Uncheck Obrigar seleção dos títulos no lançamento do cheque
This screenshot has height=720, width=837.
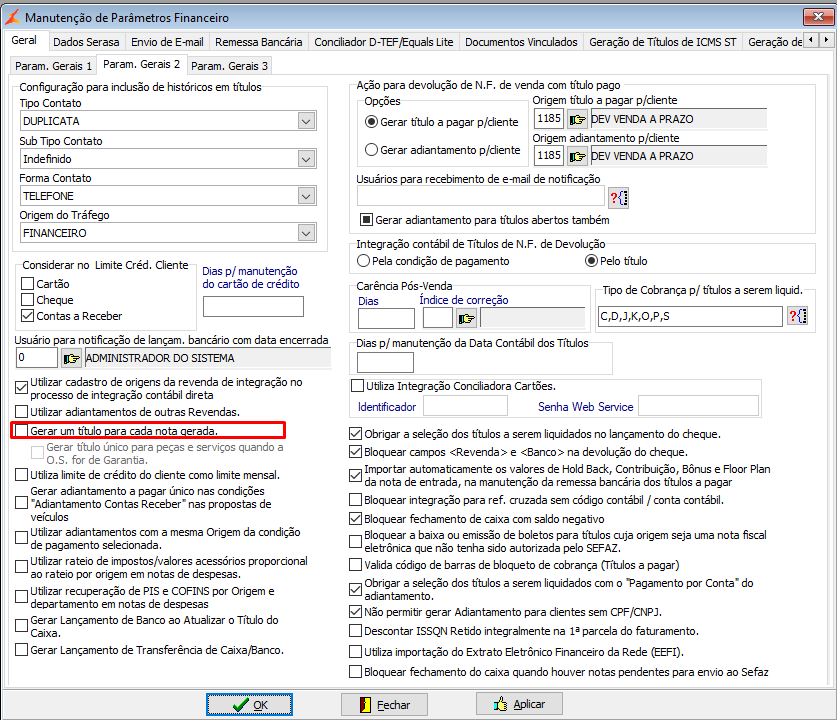[356, 433]
